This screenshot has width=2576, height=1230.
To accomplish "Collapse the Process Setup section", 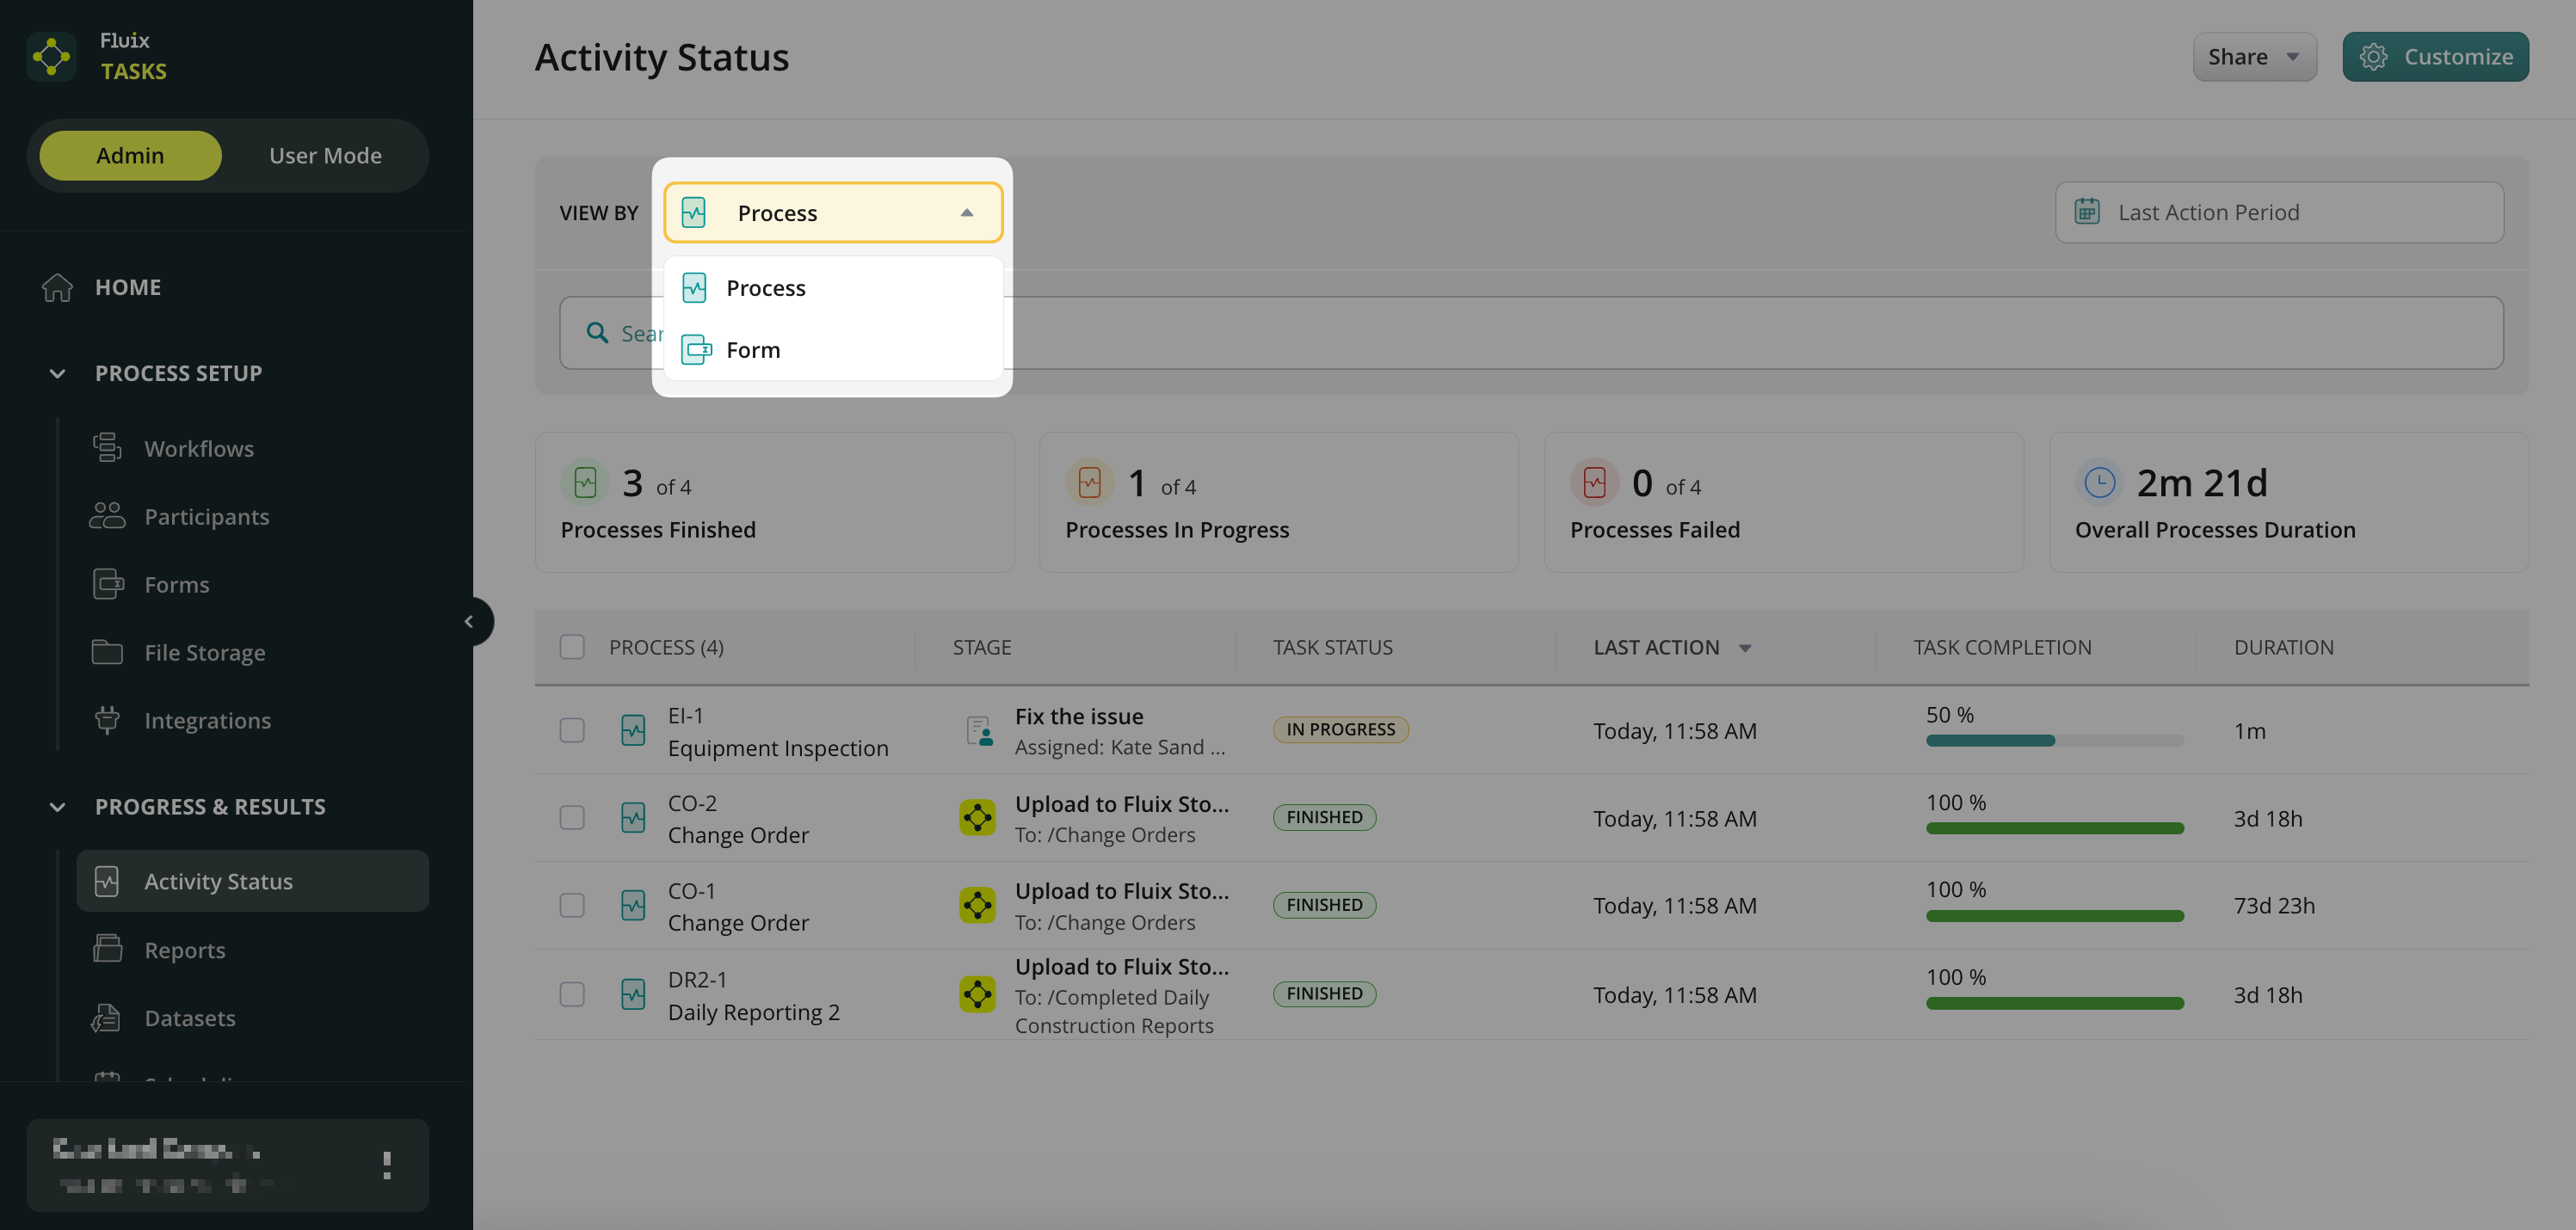I will click(x=57, y=373).
